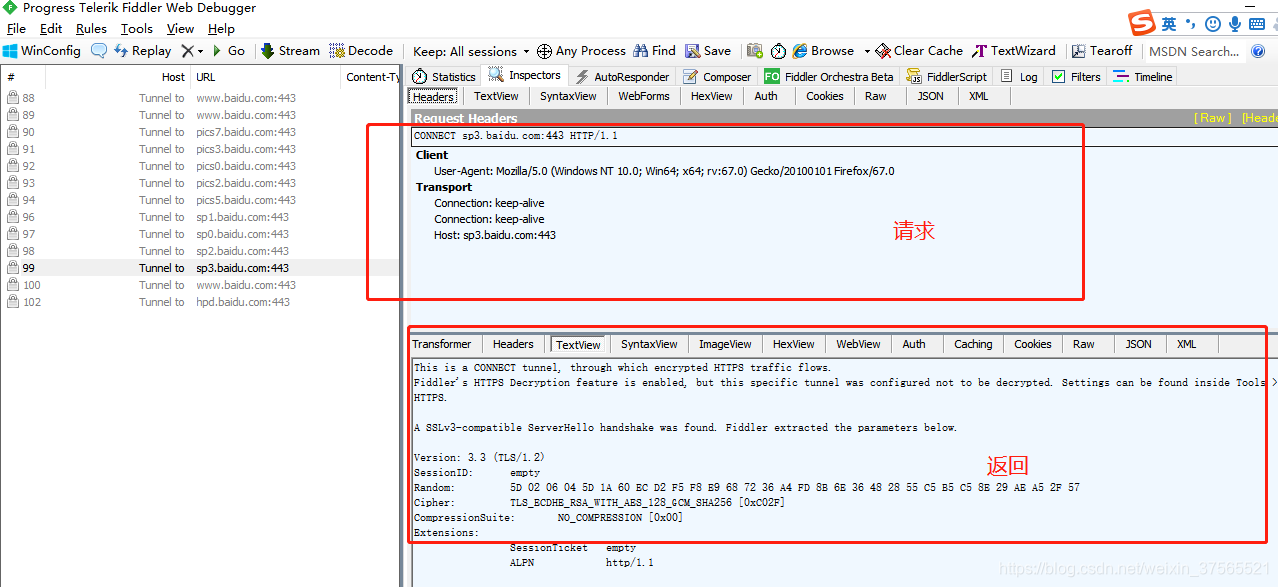Select request WebForms tab
The width and height of the screenshot is (1278, 587).
(x=643, y=96)
